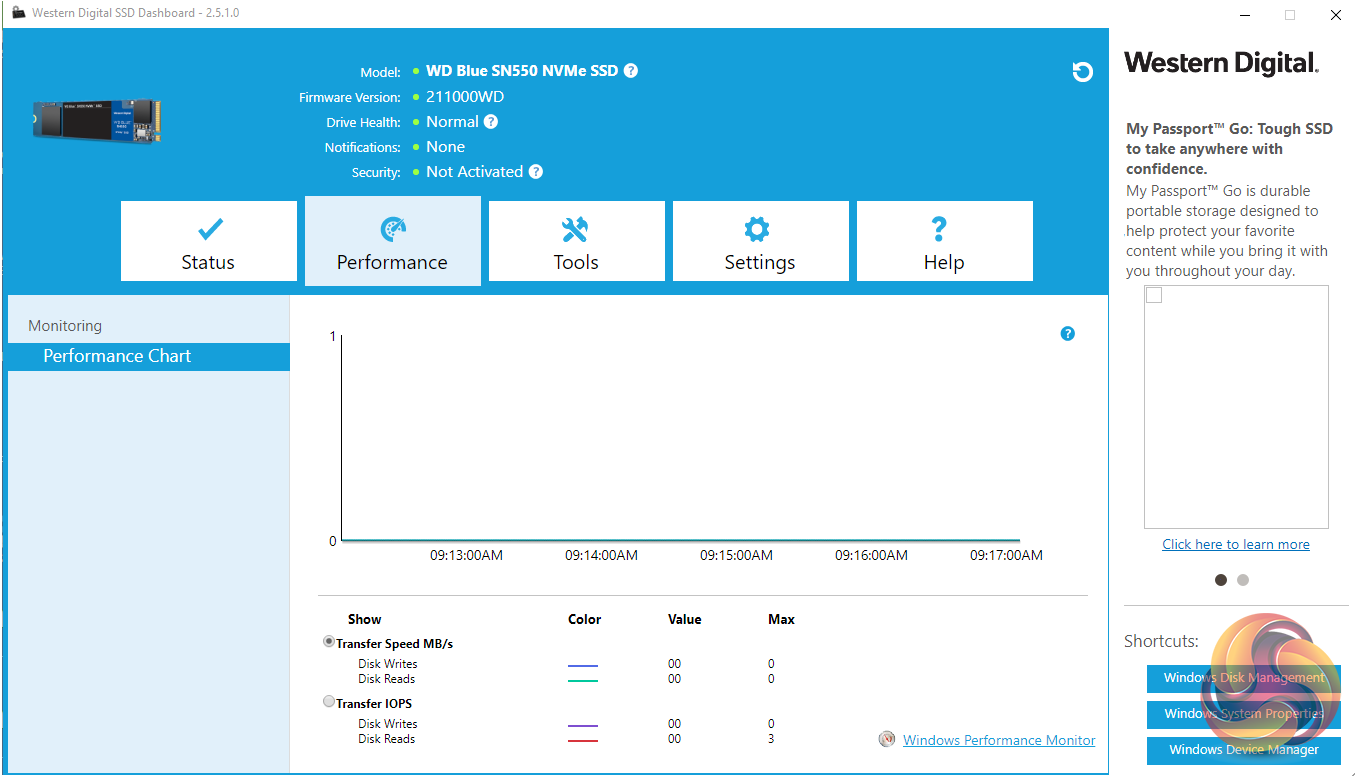Viewport: 1360px width, 776px height.
Task: Select Transfer Speed MB/s radio button
Action: 329,642
